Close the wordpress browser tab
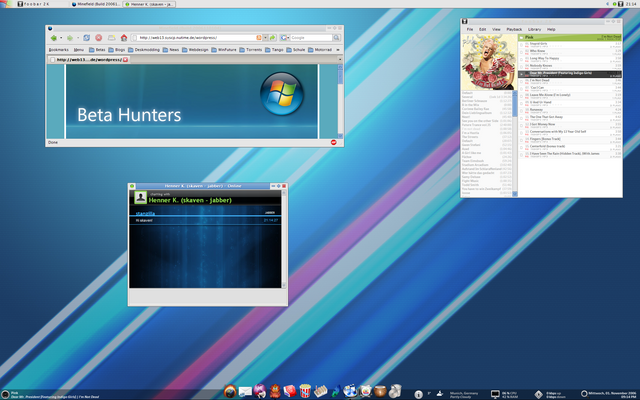Screen dimensions: 640x400 (125, 60)
